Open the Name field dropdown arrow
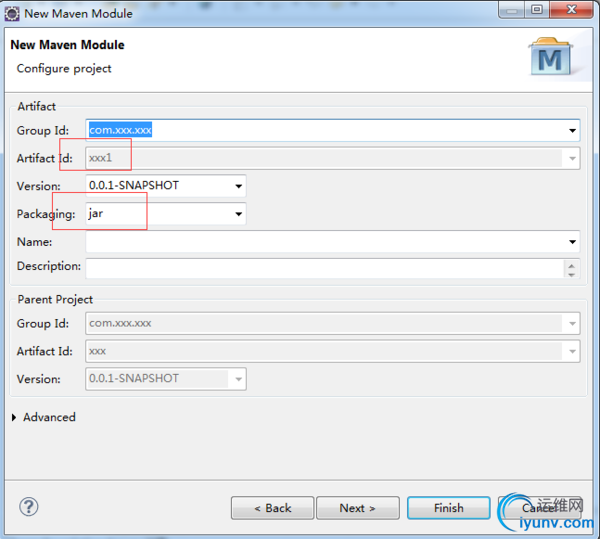The image size is (600, 539). click(x=572, y=242)
